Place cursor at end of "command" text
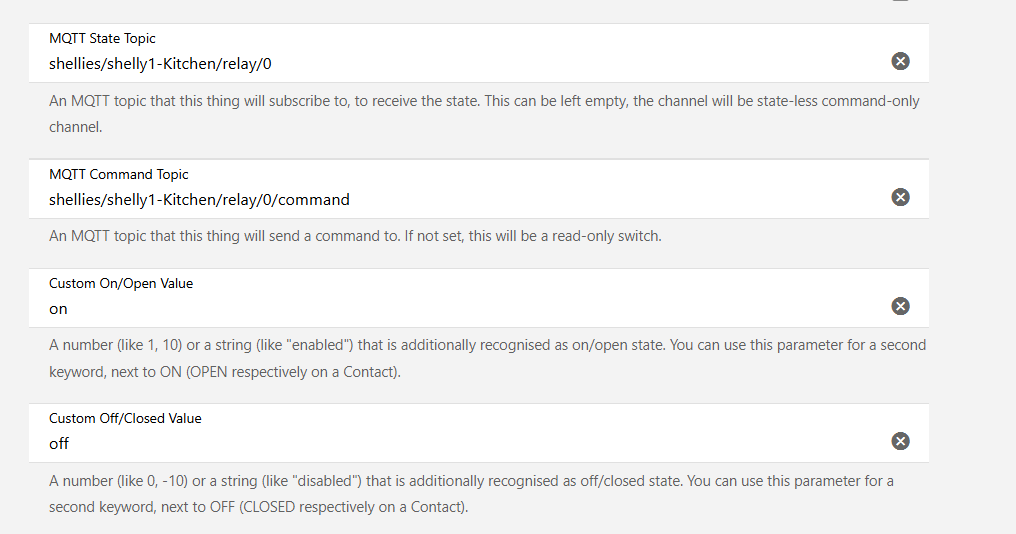The image size is (1016, 534). (349, 200)
